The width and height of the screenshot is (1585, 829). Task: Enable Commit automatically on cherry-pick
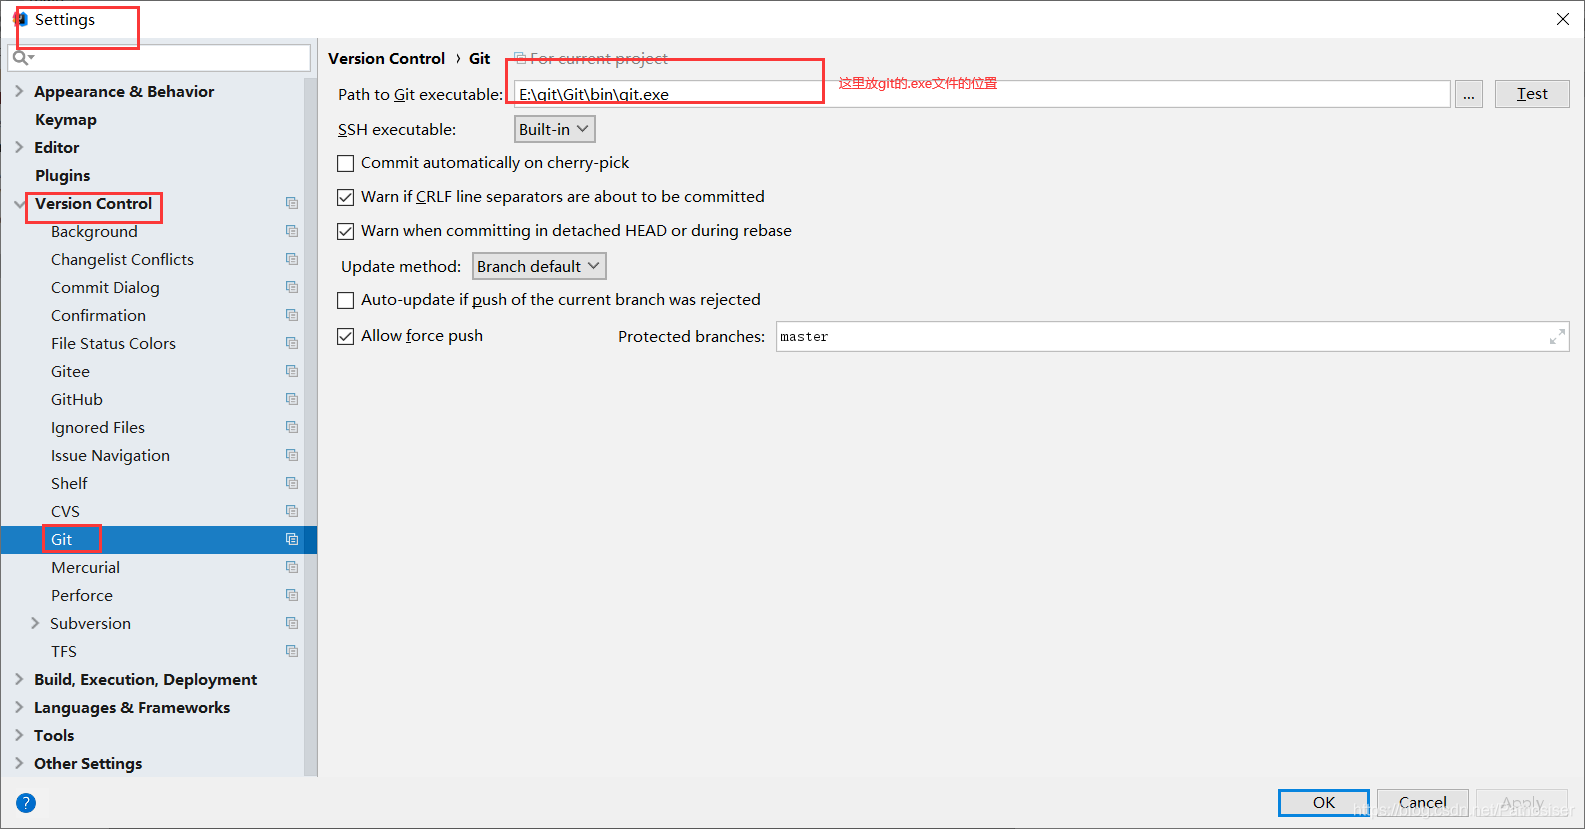click(x=346, y=163)
